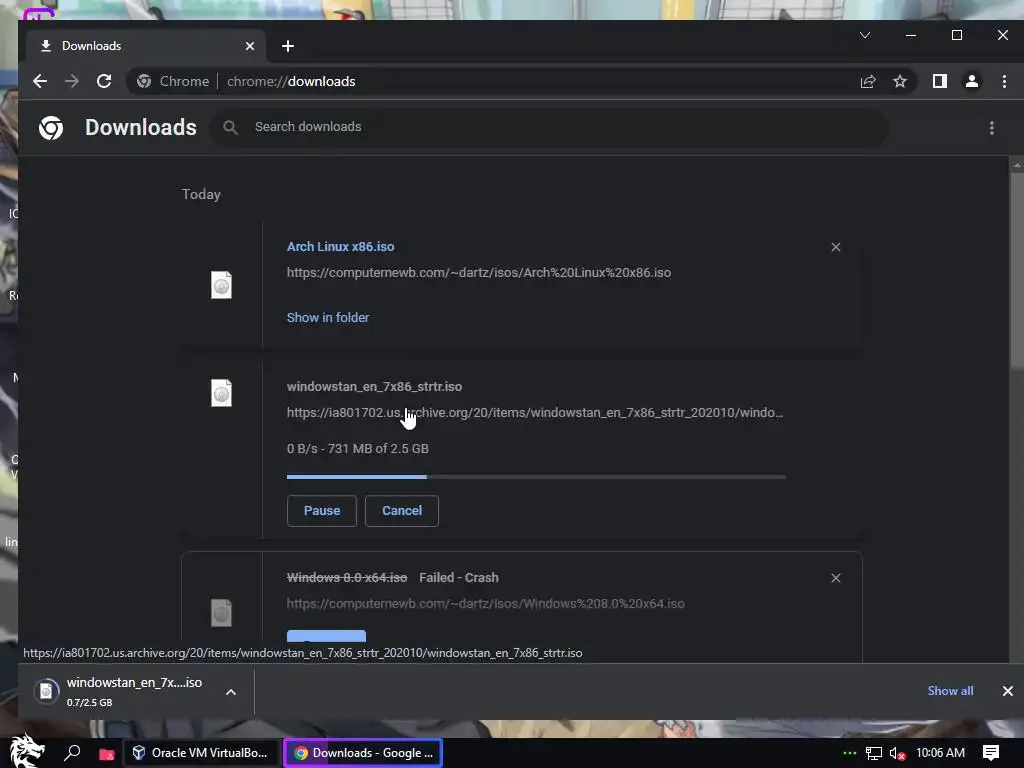Cancel the windowstan iso download
1024x768 pixels.
(x=402, y=511)
